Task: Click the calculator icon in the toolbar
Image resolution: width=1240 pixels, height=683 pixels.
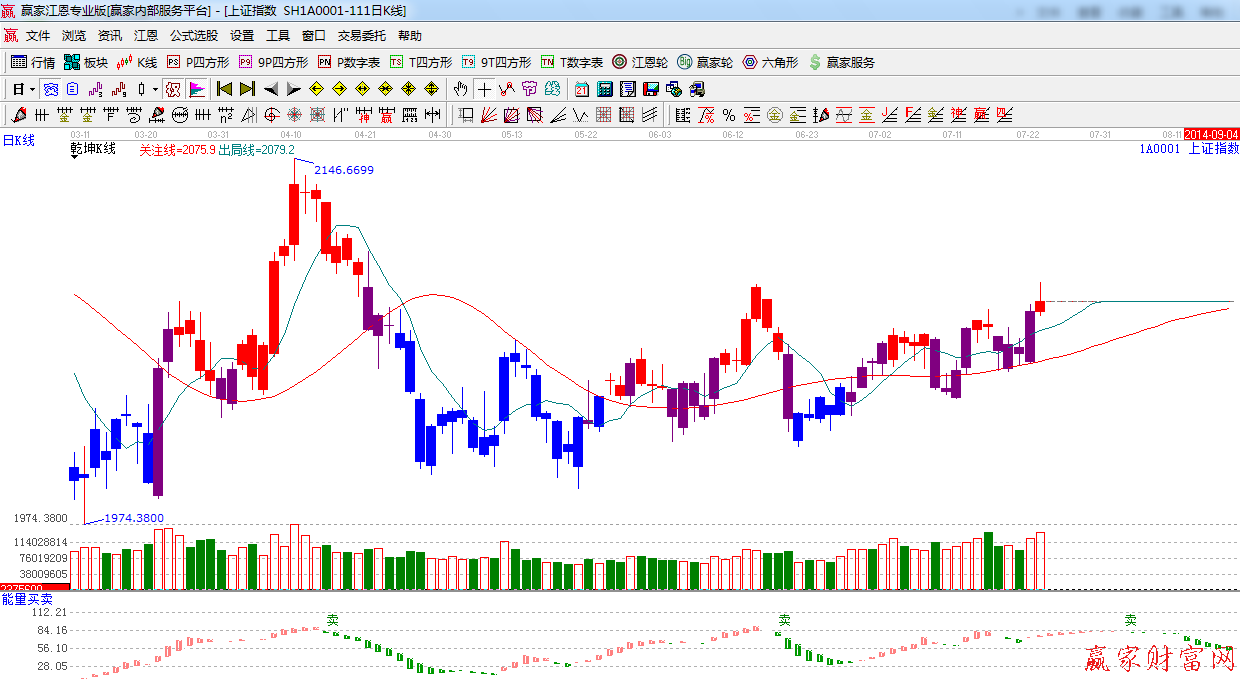Action: [x=605, y=89]
